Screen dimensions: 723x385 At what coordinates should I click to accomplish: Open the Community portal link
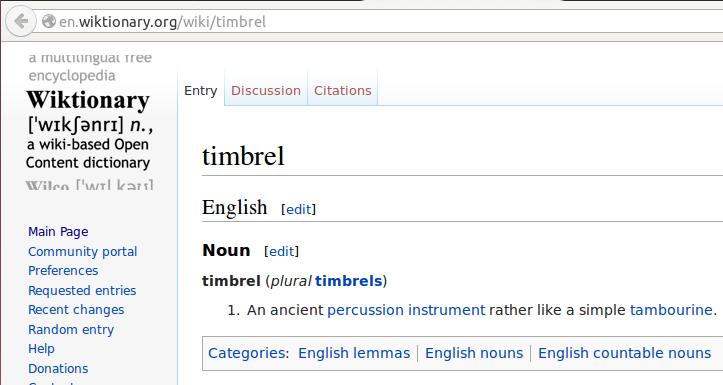pyautogui.click(x=83, y=251)
